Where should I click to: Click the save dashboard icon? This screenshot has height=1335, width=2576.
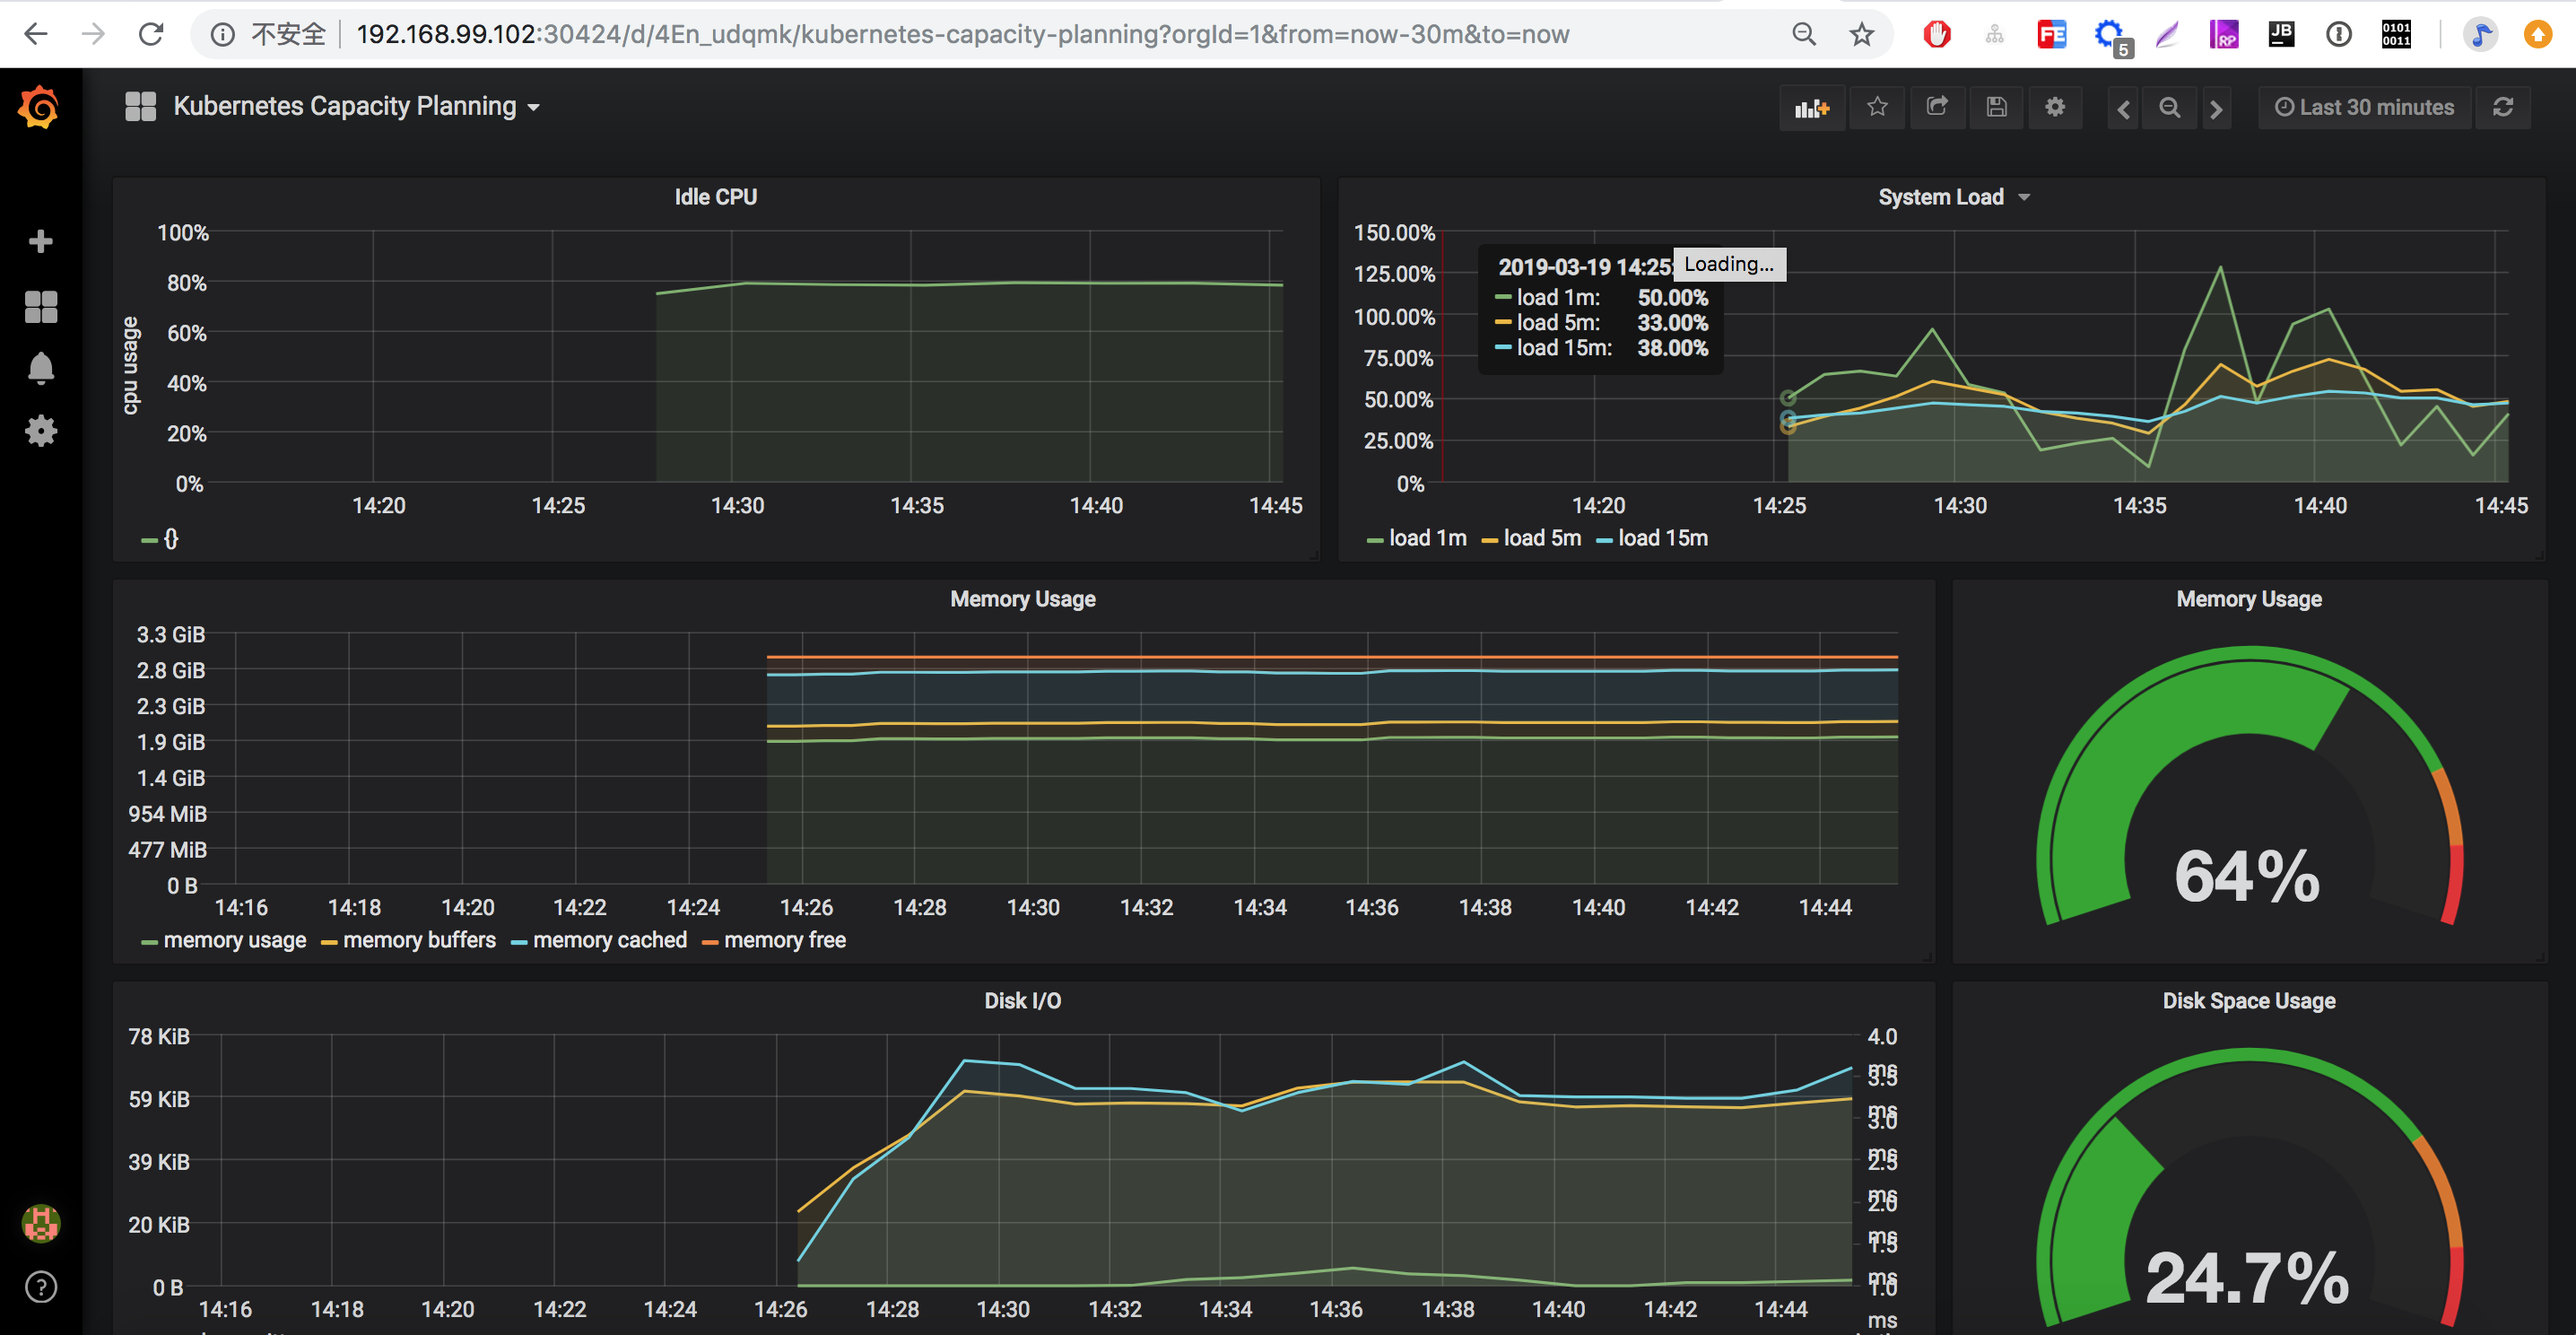pyautogui.click(x=1996, y=107)
